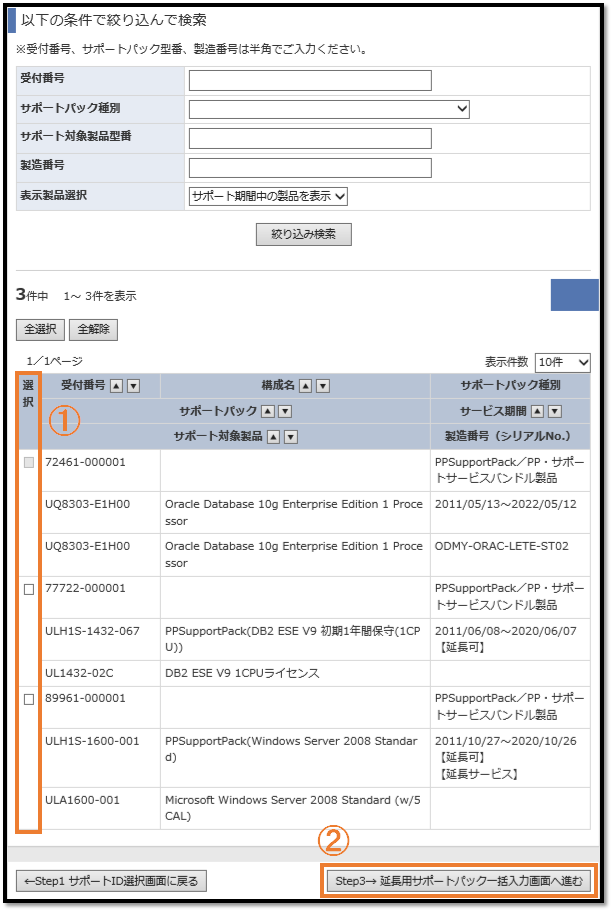The image size is (613, 912).
Task: Select checkbox for 受付番号 89961-000001
Action: pos(29,698)
